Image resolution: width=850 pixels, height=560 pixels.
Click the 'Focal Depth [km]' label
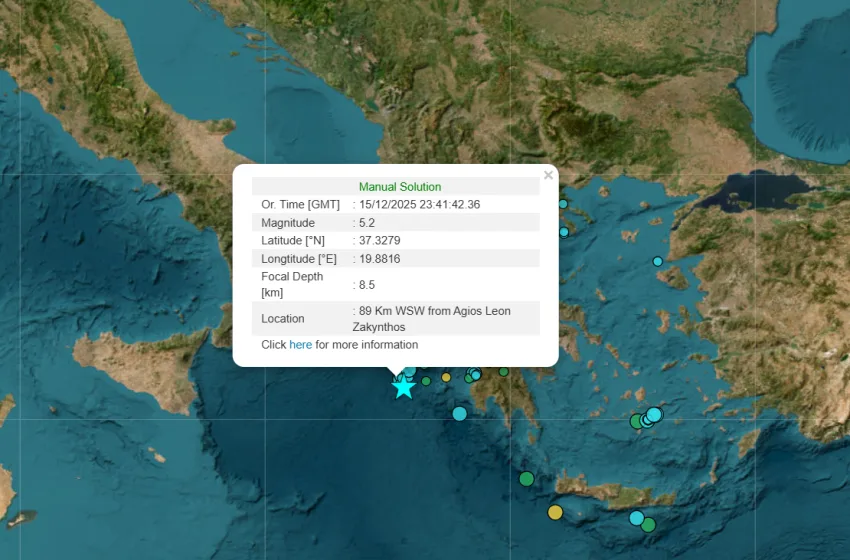tap(292, 285)
